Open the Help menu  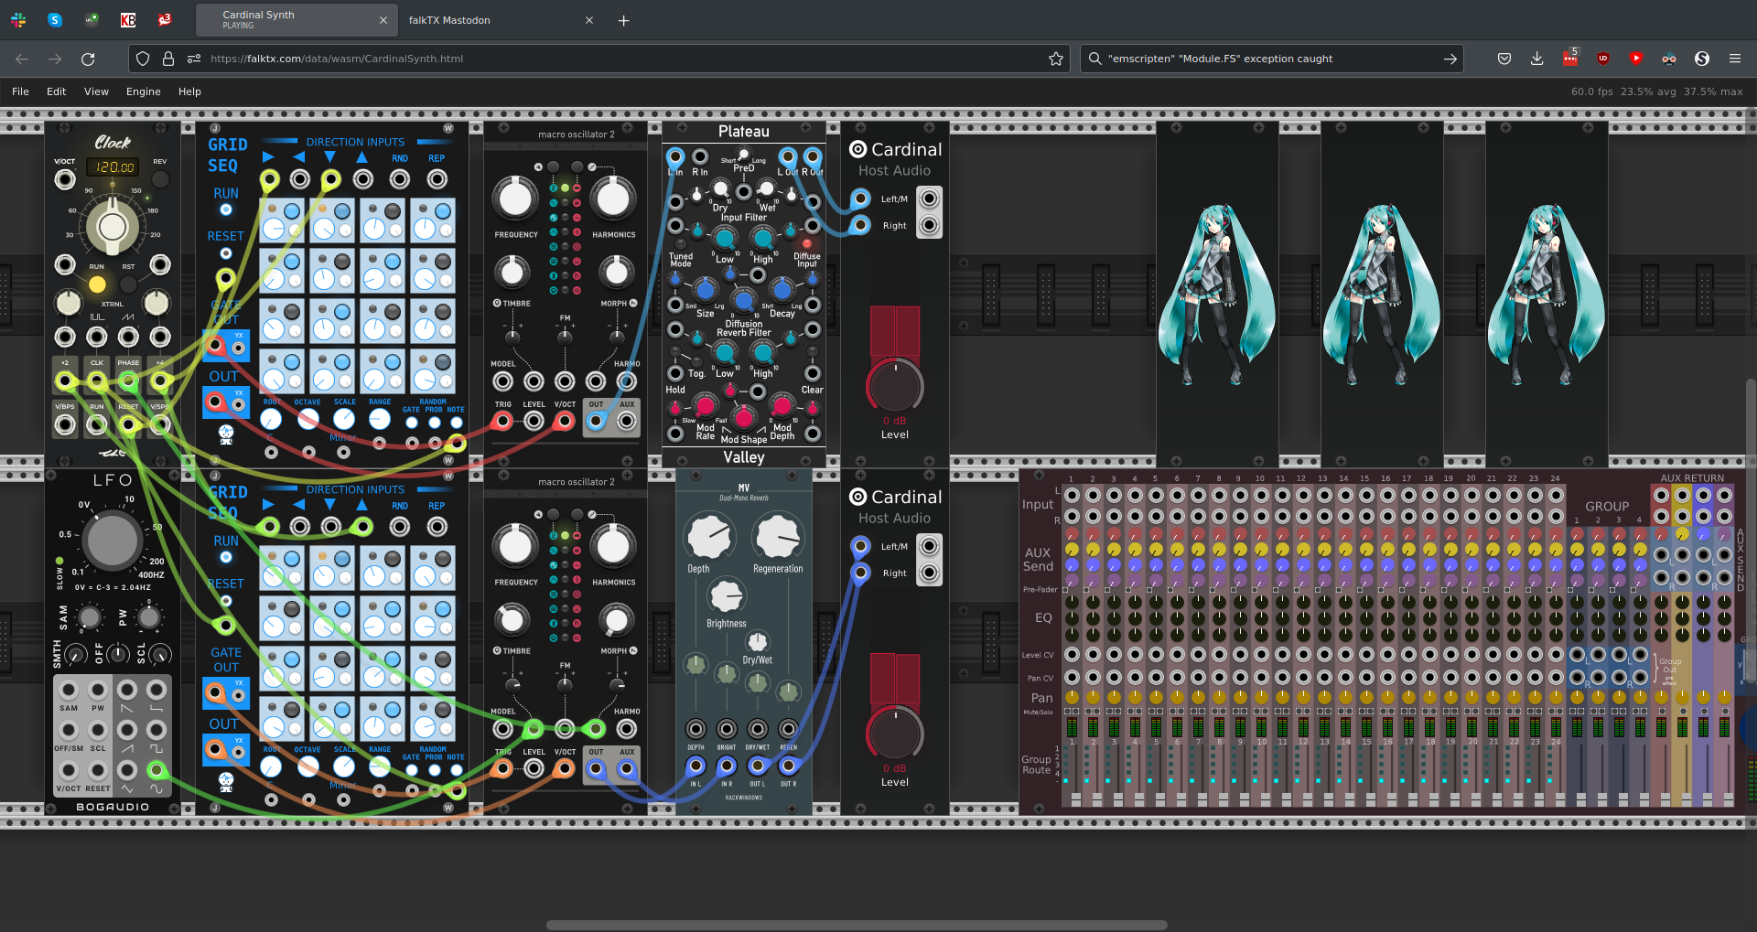190,91
